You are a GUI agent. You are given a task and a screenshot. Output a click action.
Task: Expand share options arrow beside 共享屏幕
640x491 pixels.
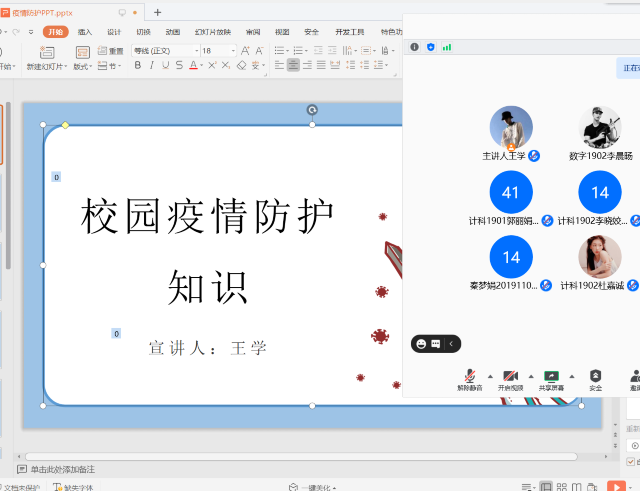point(572,376)
